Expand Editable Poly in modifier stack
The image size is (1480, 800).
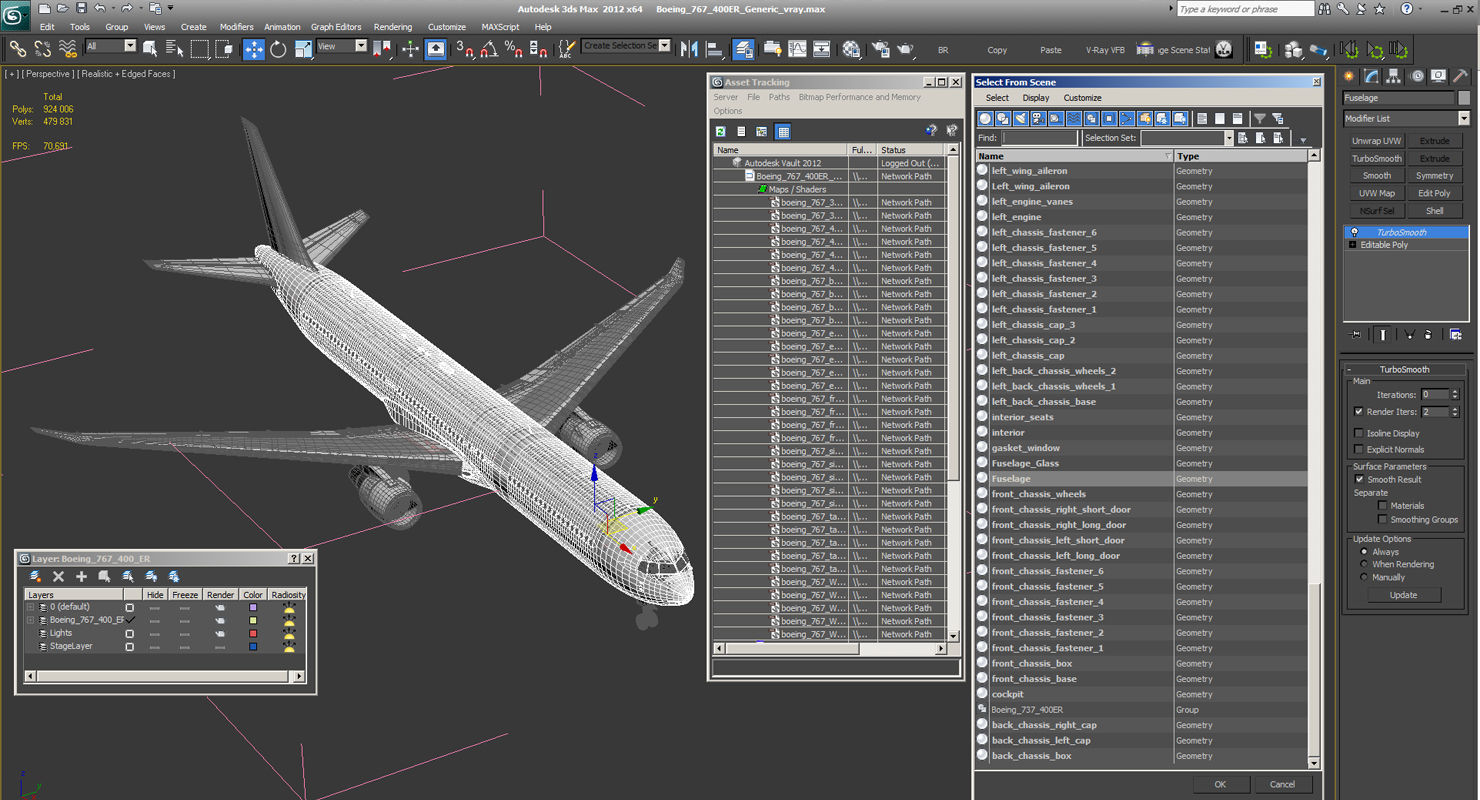point(1352,245)
